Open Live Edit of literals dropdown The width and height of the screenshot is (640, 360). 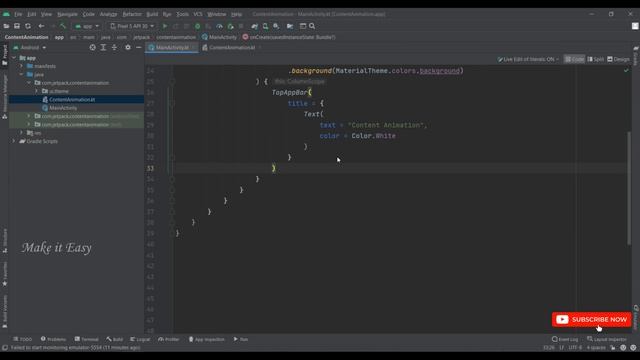click(x=528, y=59)
